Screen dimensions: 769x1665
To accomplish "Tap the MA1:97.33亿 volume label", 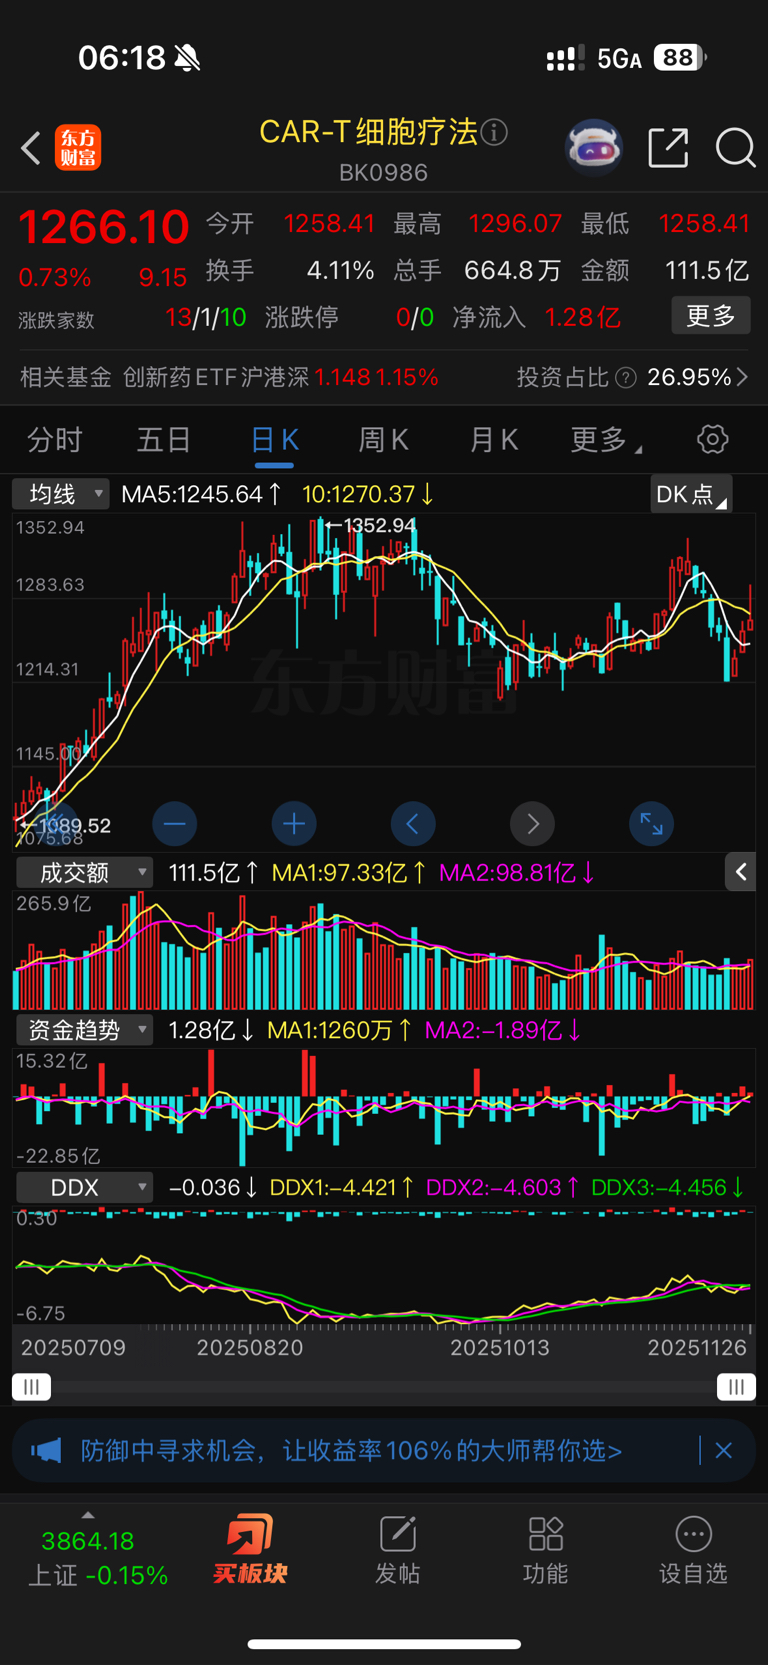I will tap(349, 873).
